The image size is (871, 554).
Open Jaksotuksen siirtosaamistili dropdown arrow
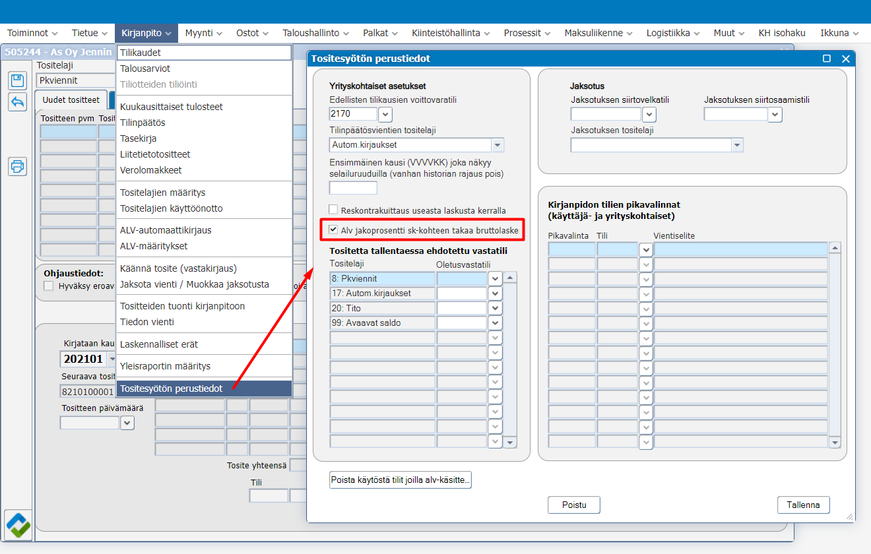[x=774, y=115]
